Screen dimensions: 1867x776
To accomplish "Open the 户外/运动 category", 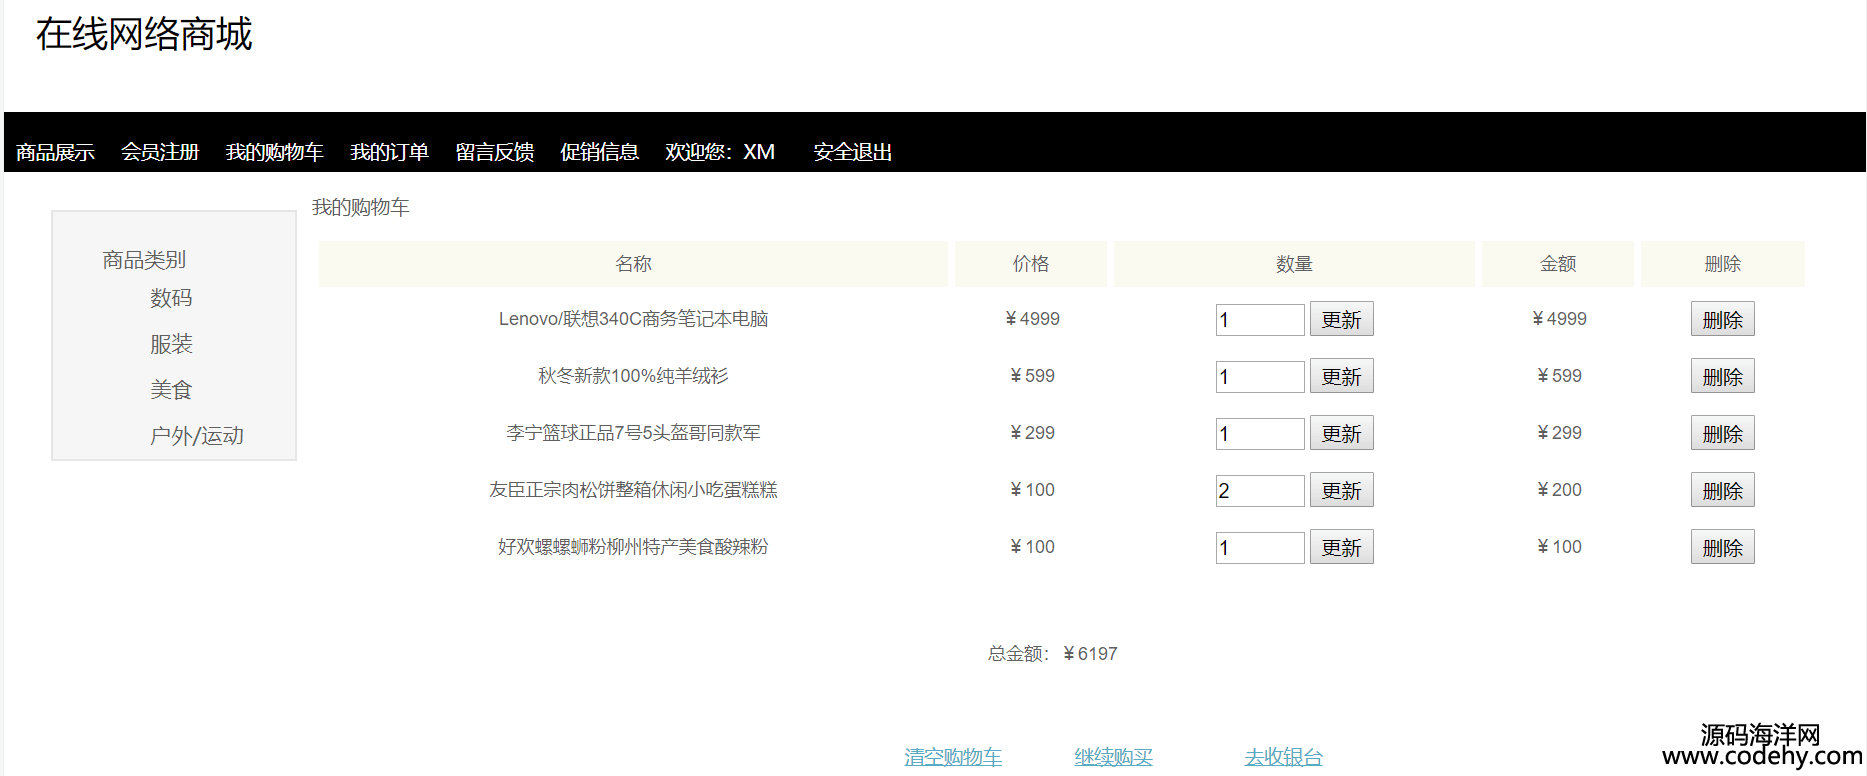I will point(196,436).
